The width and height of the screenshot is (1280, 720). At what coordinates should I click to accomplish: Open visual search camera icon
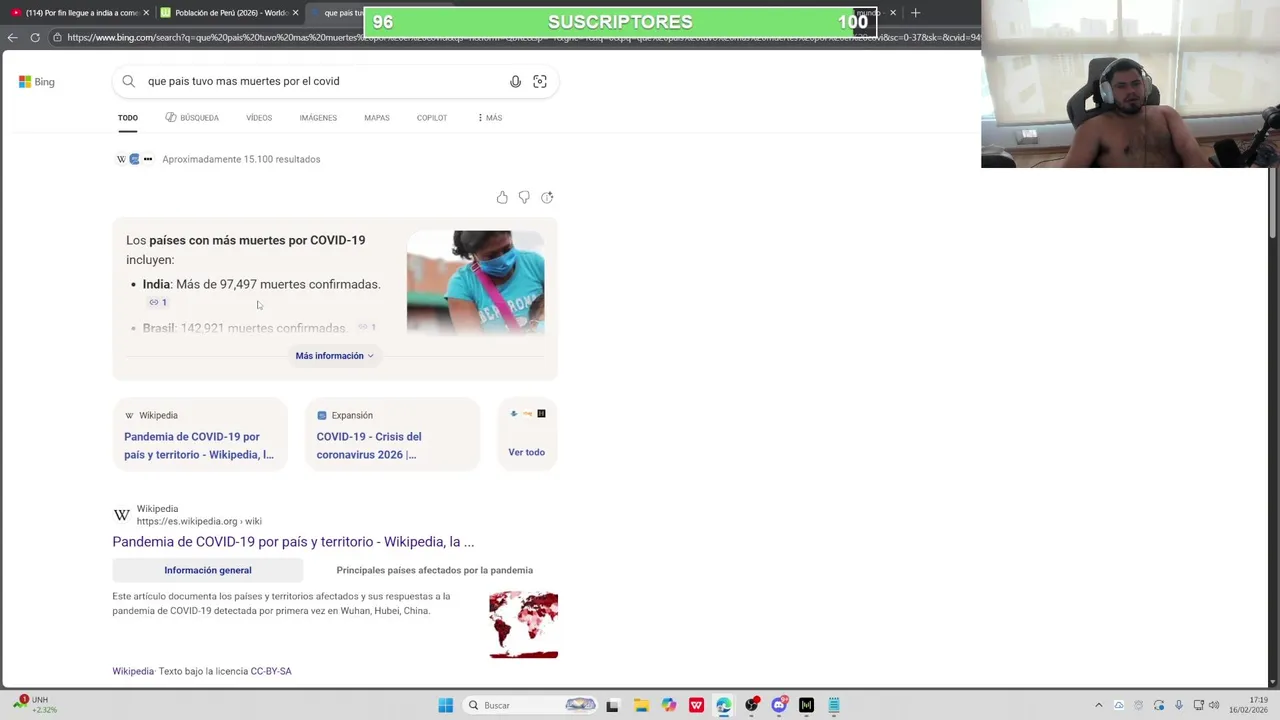click(x=540, y=82)
